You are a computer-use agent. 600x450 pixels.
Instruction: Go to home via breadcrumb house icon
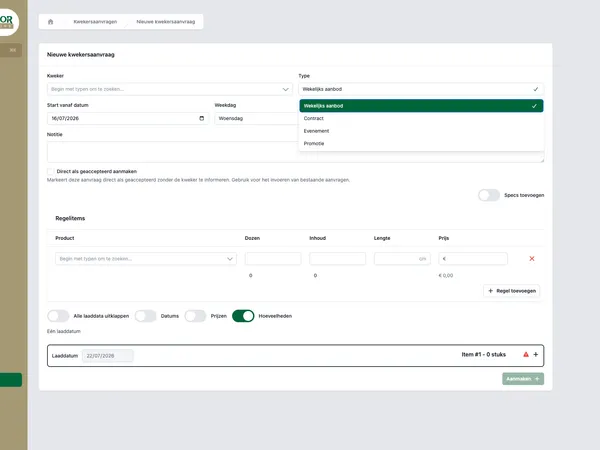click(x=51, y=22)
